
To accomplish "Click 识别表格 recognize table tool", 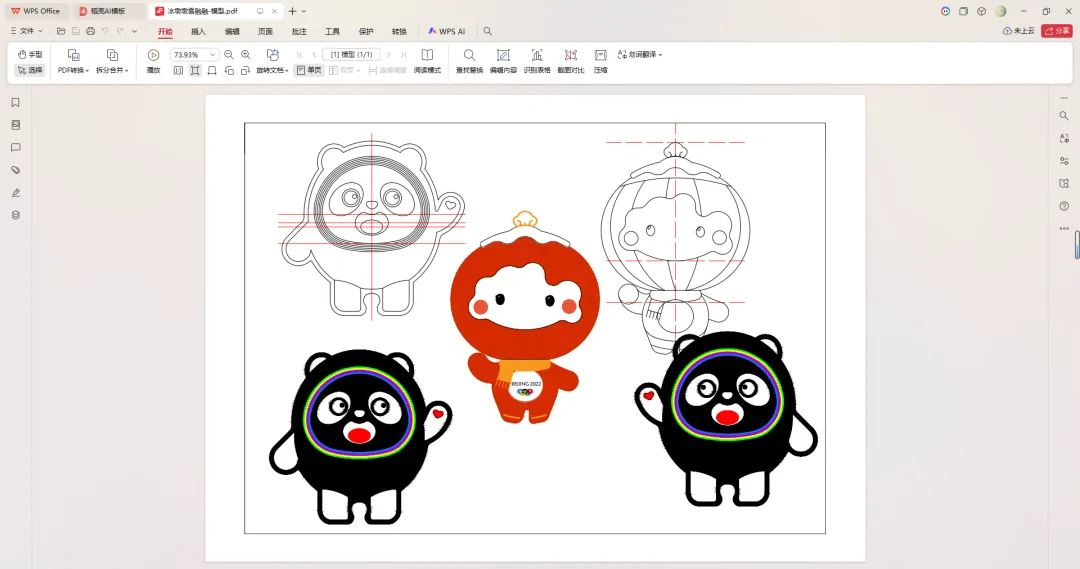I will (537, 61).
